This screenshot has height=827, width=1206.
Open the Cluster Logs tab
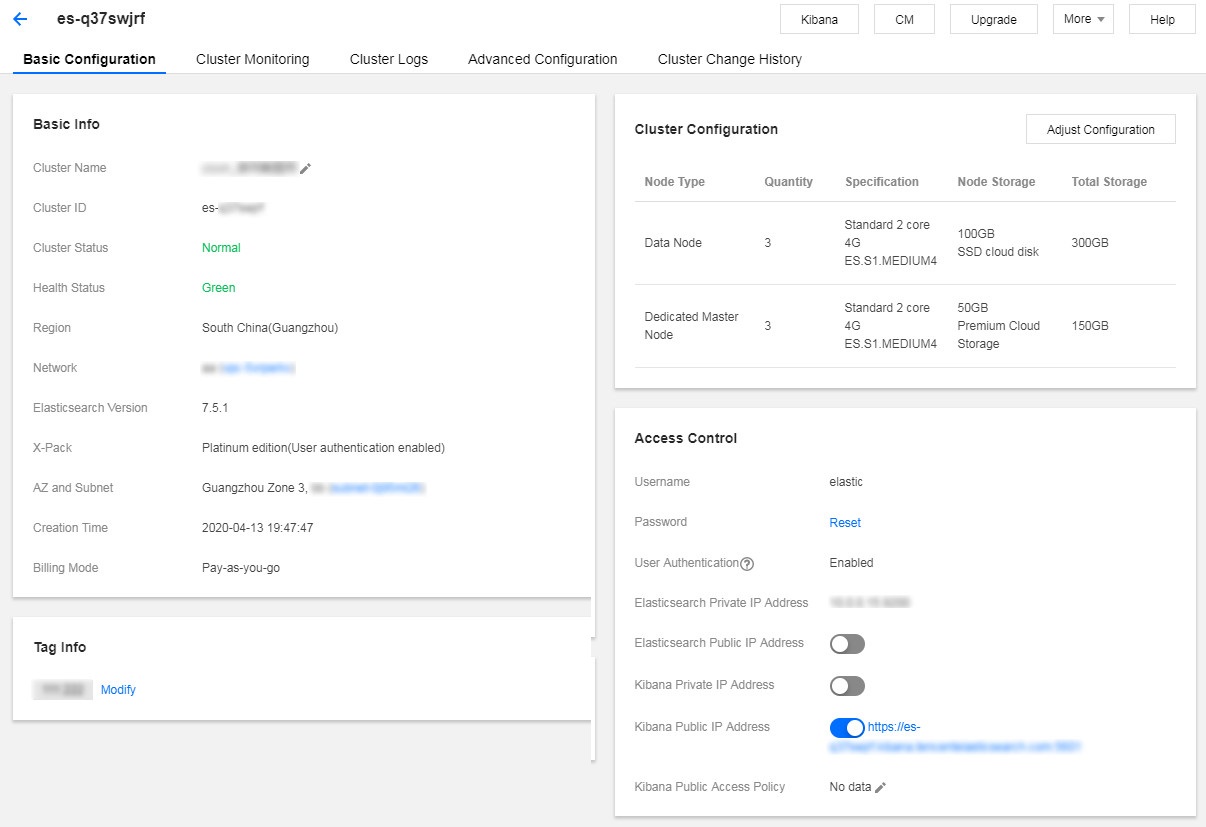388,59
